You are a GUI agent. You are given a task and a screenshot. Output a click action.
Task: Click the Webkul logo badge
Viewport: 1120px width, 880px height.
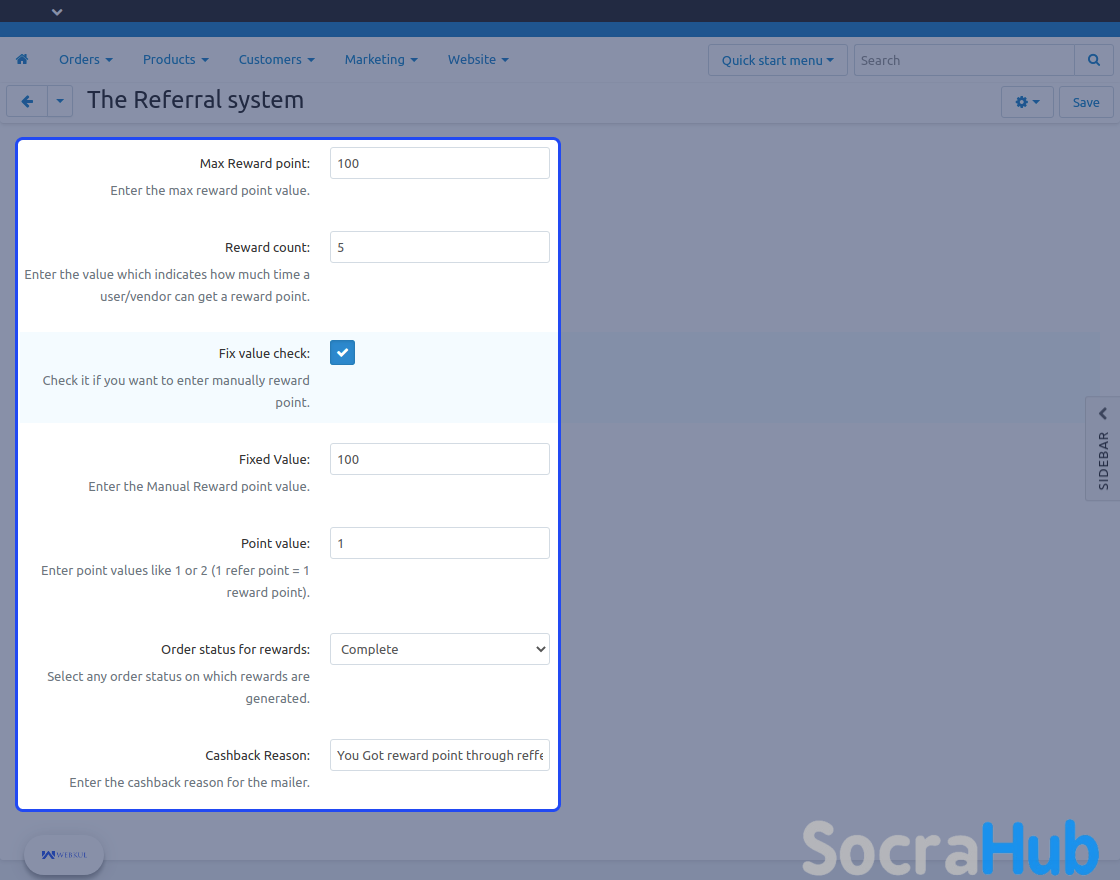click(x=64, y=855)
